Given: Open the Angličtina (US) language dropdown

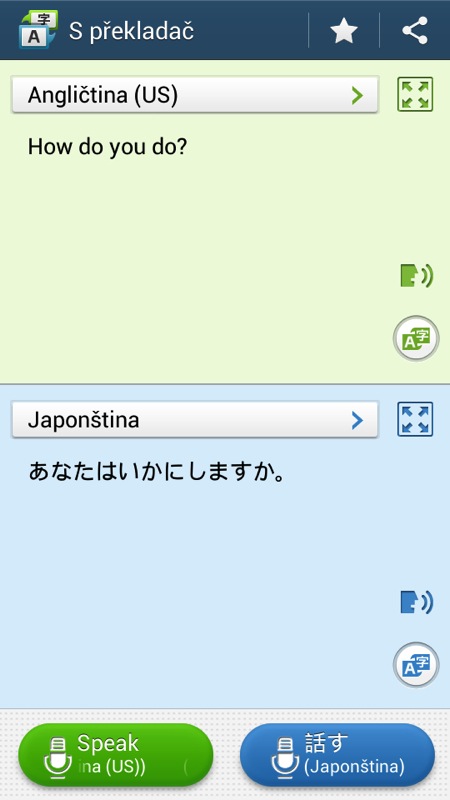Looking at the screenshot, I should tap(194, 95).
